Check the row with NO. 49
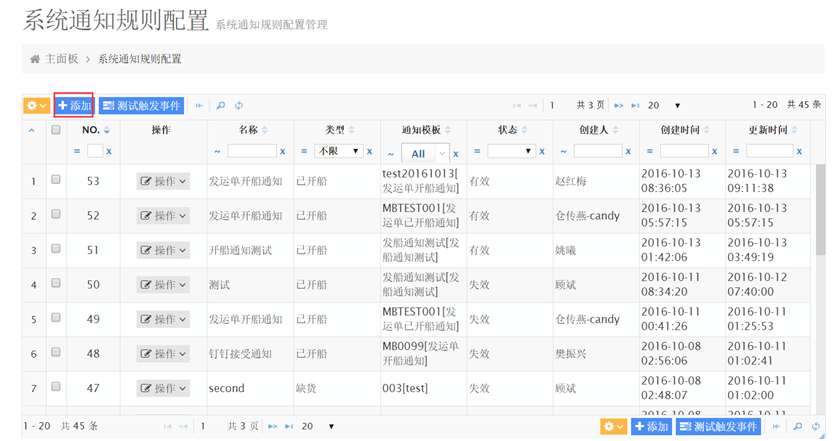 (x=56, y=317)
